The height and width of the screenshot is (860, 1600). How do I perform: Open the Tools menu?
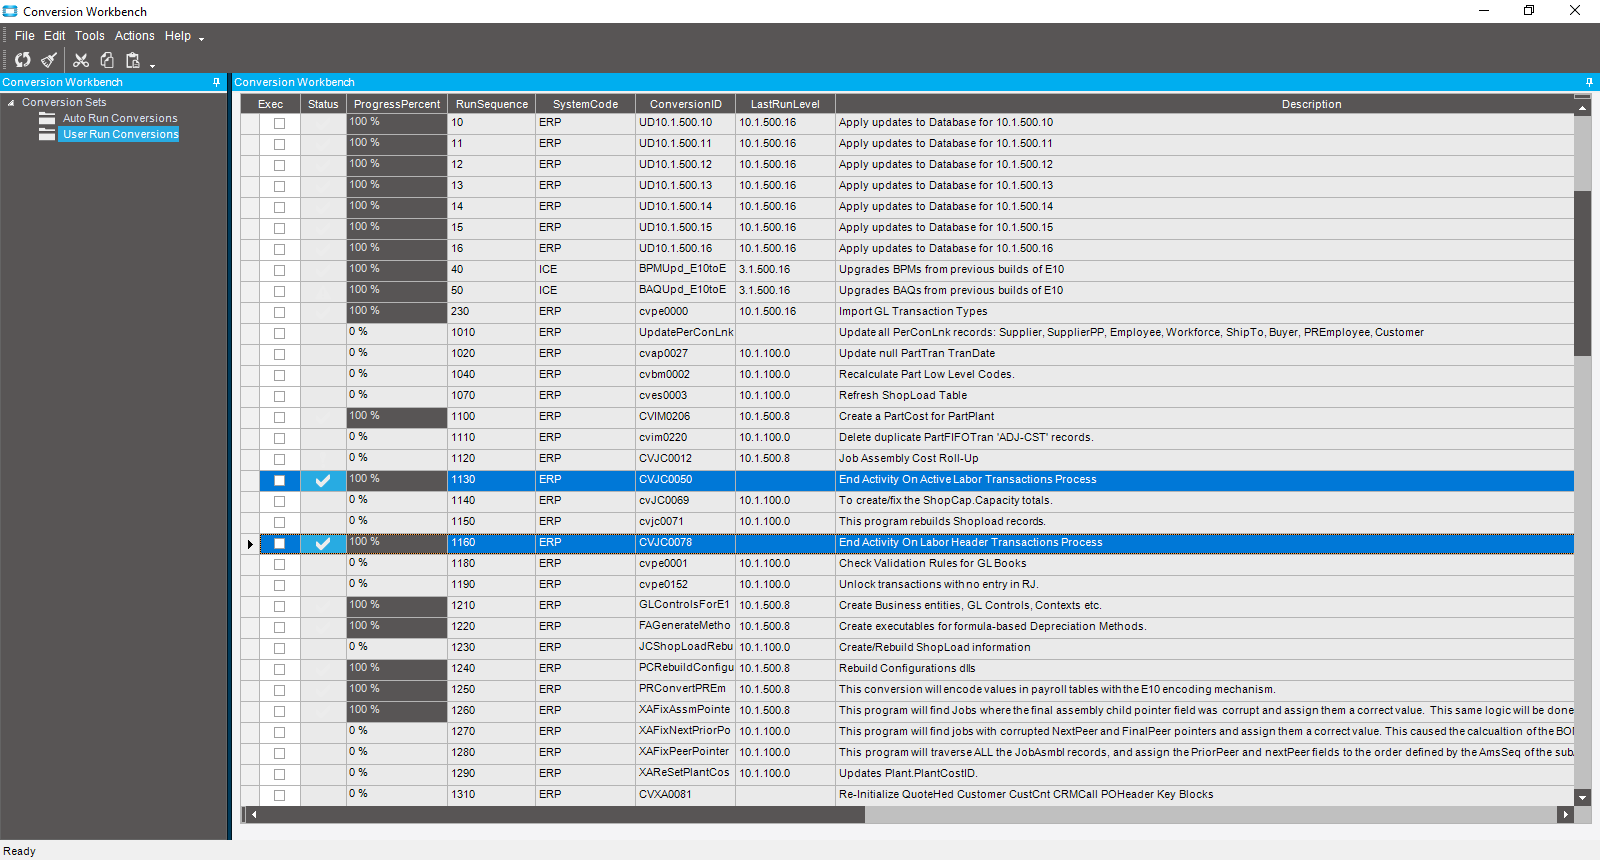(x=89, y=36)
